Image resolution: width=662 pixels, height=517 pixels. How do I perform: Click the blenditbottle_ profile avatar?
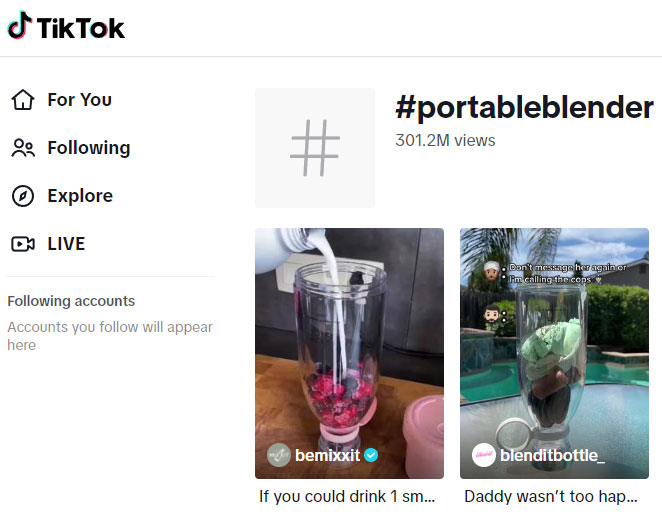click(484, 455)
